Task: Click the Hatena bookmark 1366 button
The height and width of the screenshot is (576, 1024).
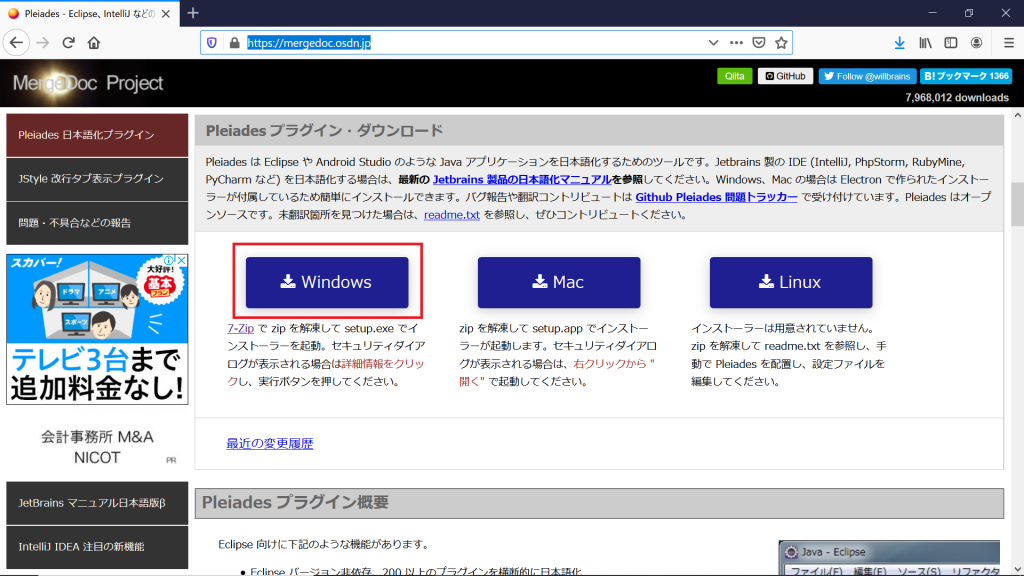Action: [966, 76]
